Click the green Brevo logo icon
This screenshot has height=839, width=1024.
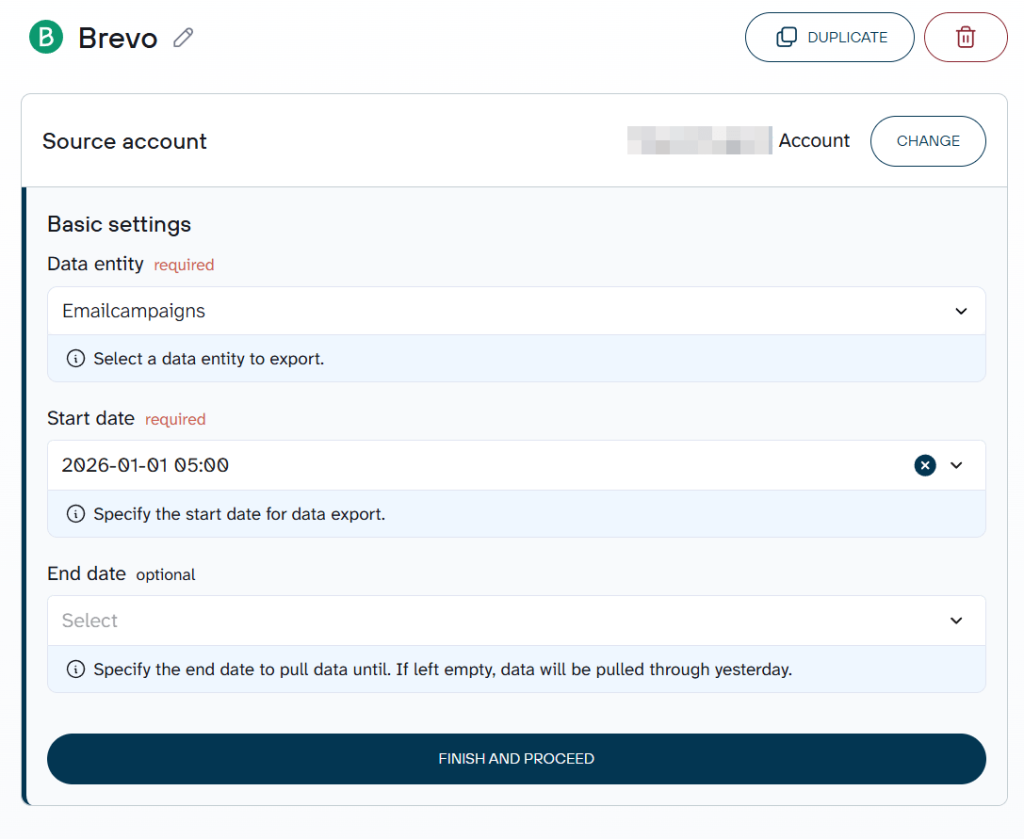pos(45,38)
